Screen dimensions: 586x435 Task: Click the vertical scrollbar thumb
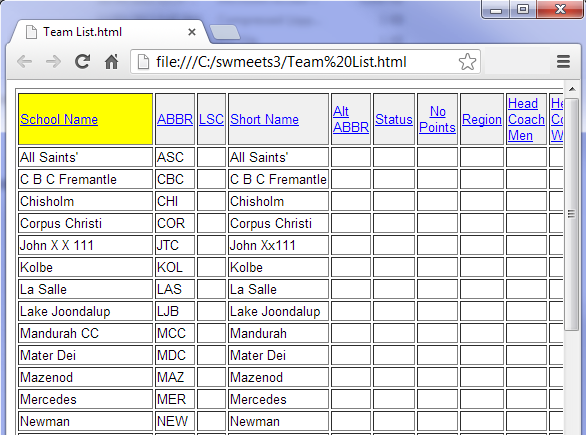click(571, 214)
